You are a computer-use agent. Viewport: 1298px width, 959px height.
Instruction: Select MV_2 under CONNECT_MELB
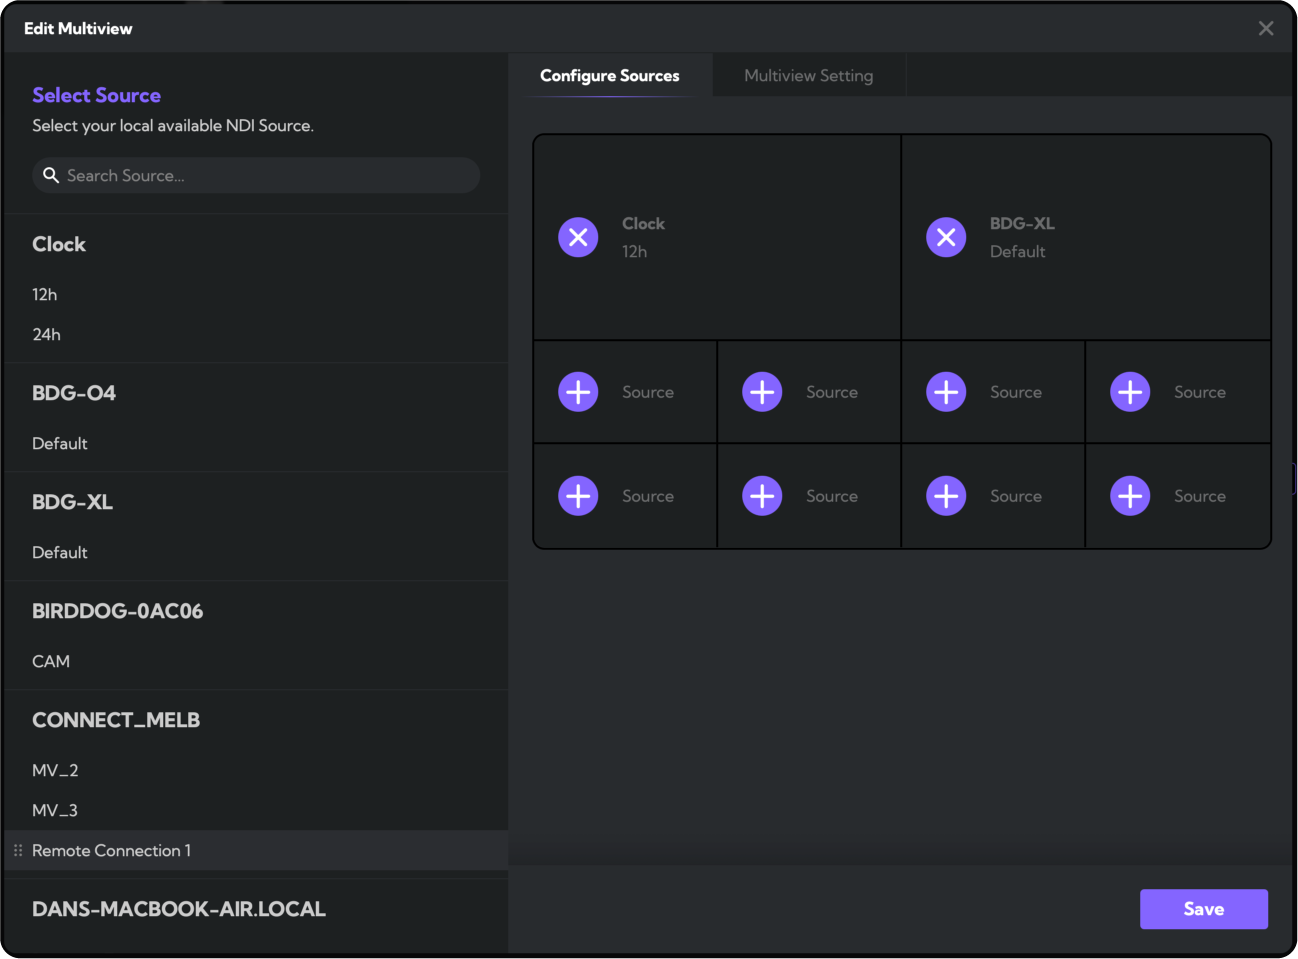[x=55, y=771]
